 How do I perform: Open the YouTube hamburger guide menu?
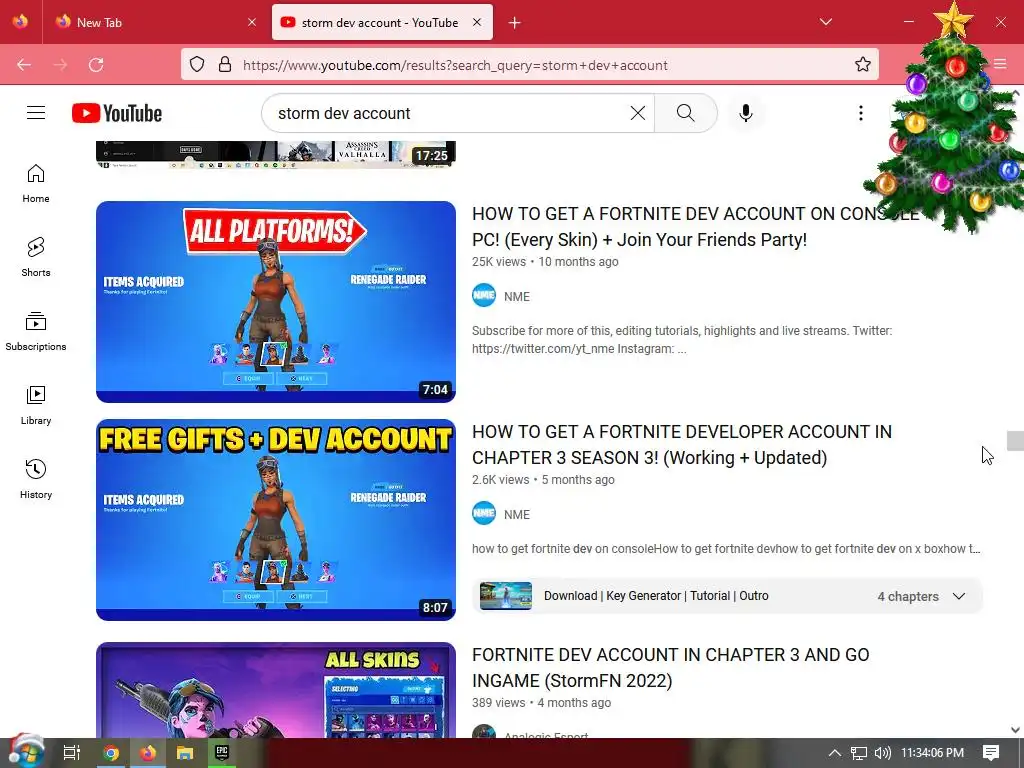pos(36,113)
